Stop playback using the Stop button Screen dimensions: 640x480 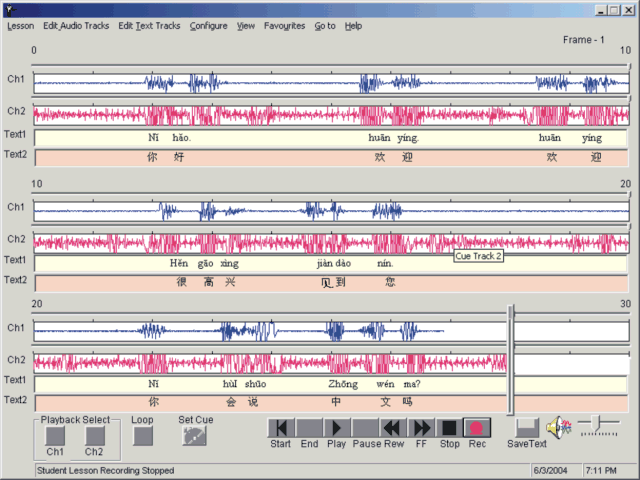450,429
